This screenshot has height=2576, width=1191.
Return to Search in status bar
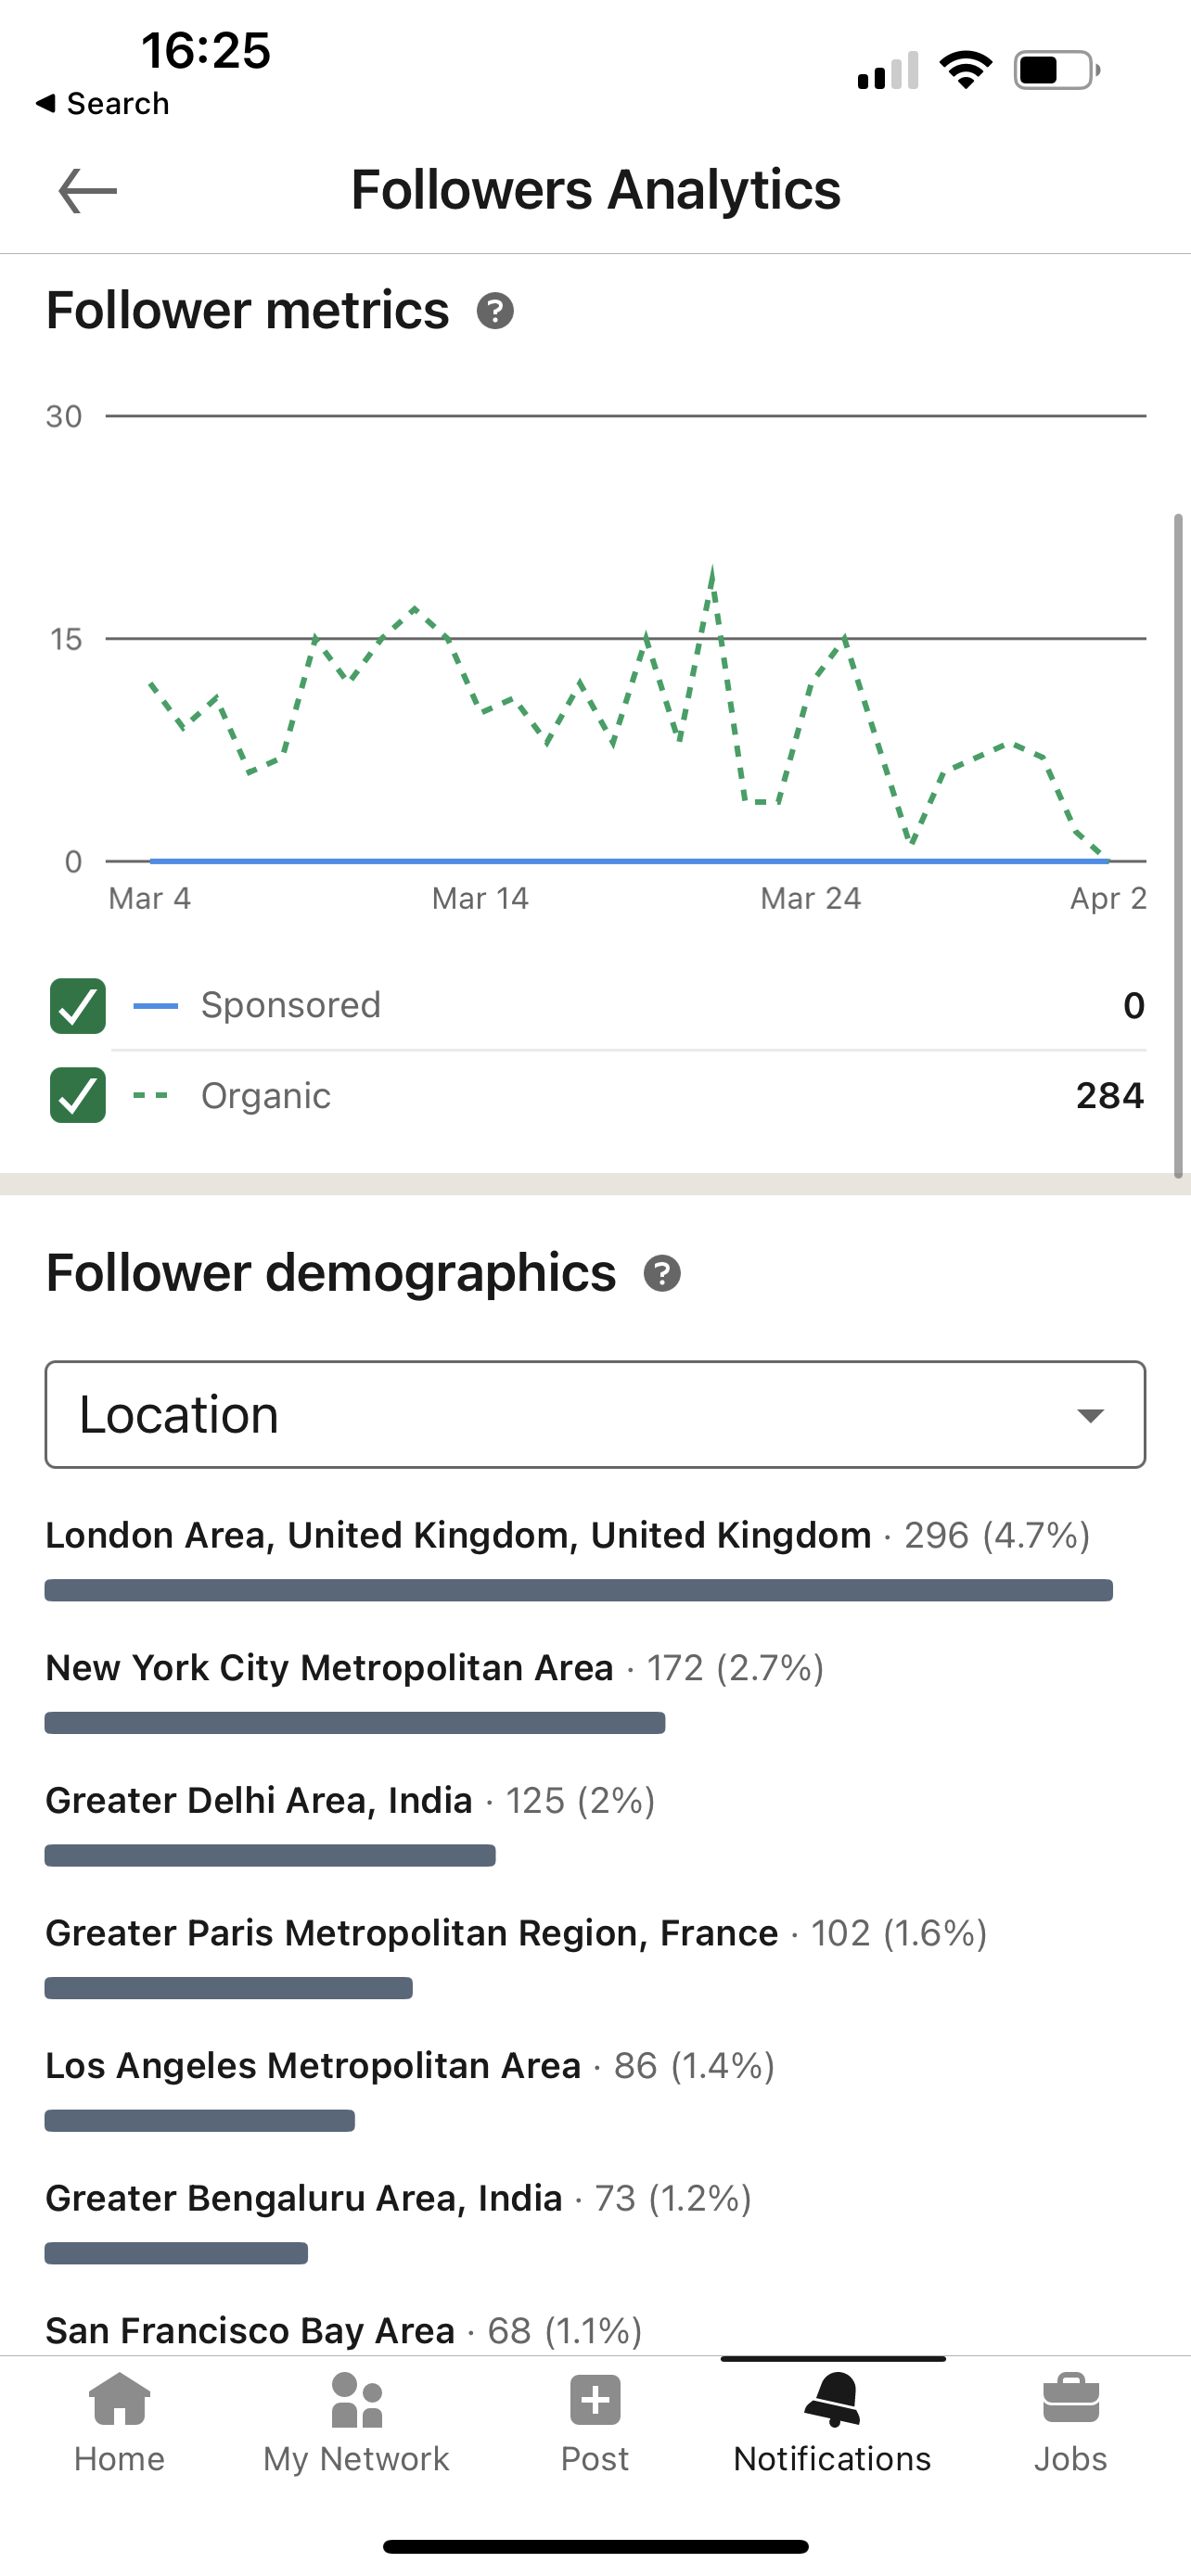click(x=103, y=104)
